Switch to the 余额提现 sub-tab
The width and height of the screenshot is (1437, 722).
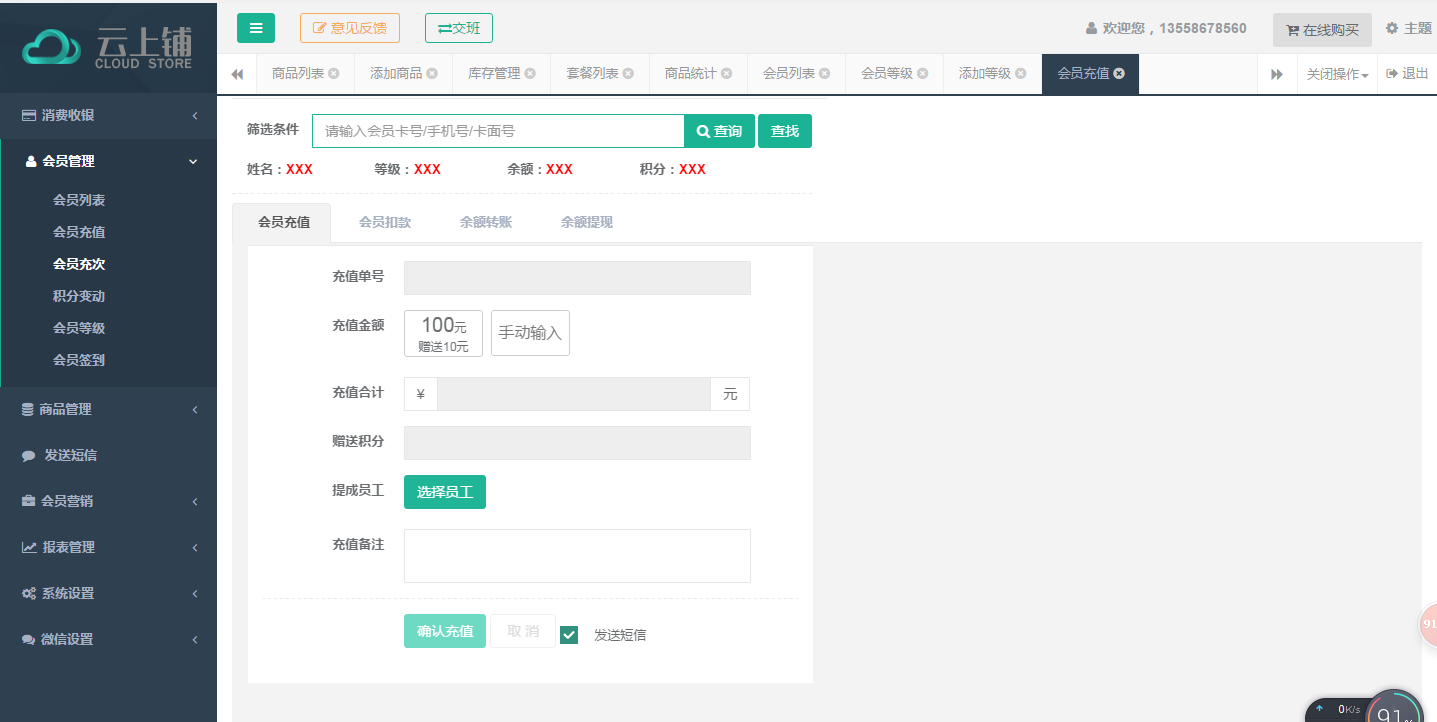point(587,222)
